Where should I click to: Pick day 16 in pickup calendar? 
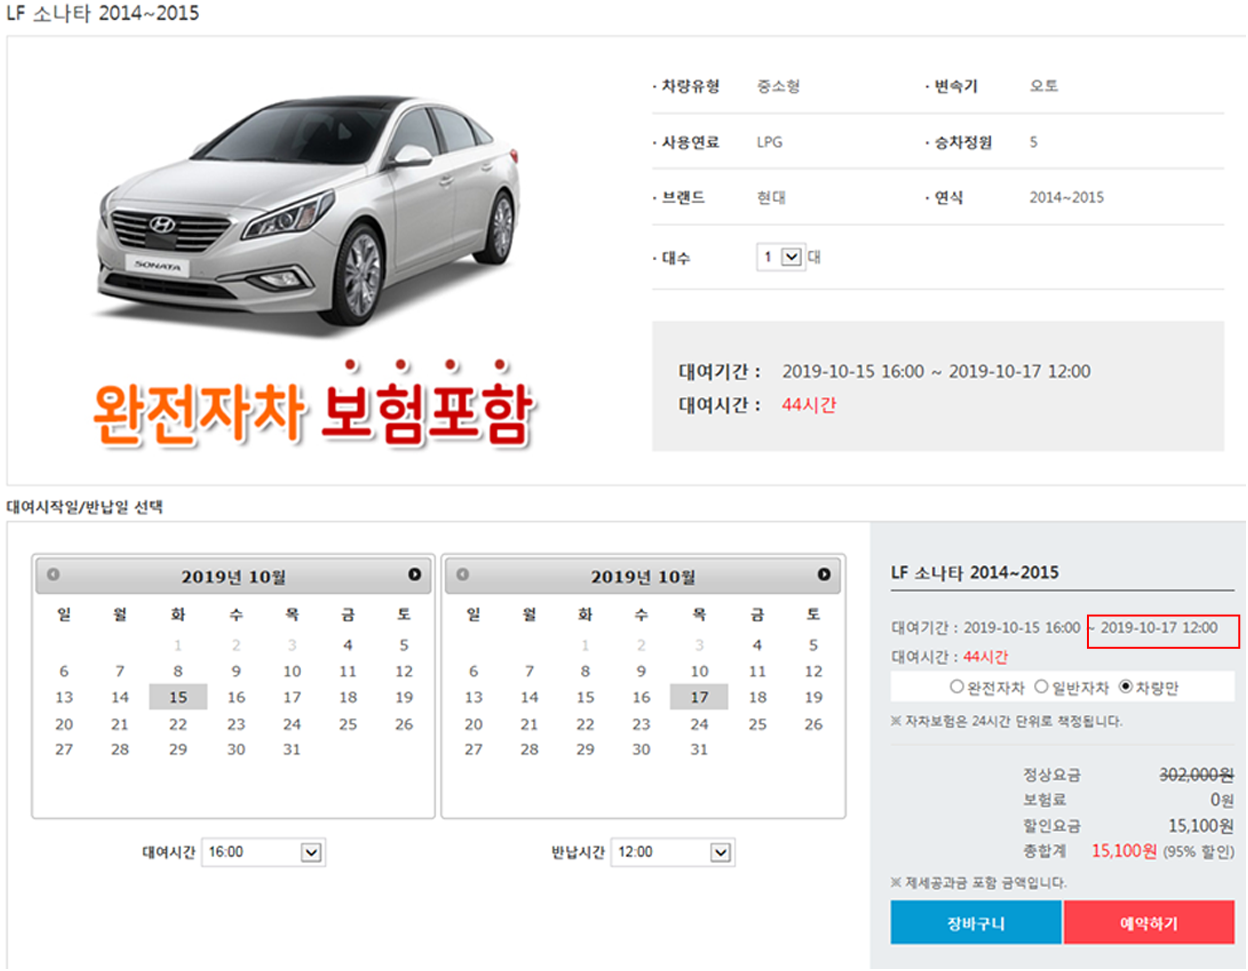(236, 697)
